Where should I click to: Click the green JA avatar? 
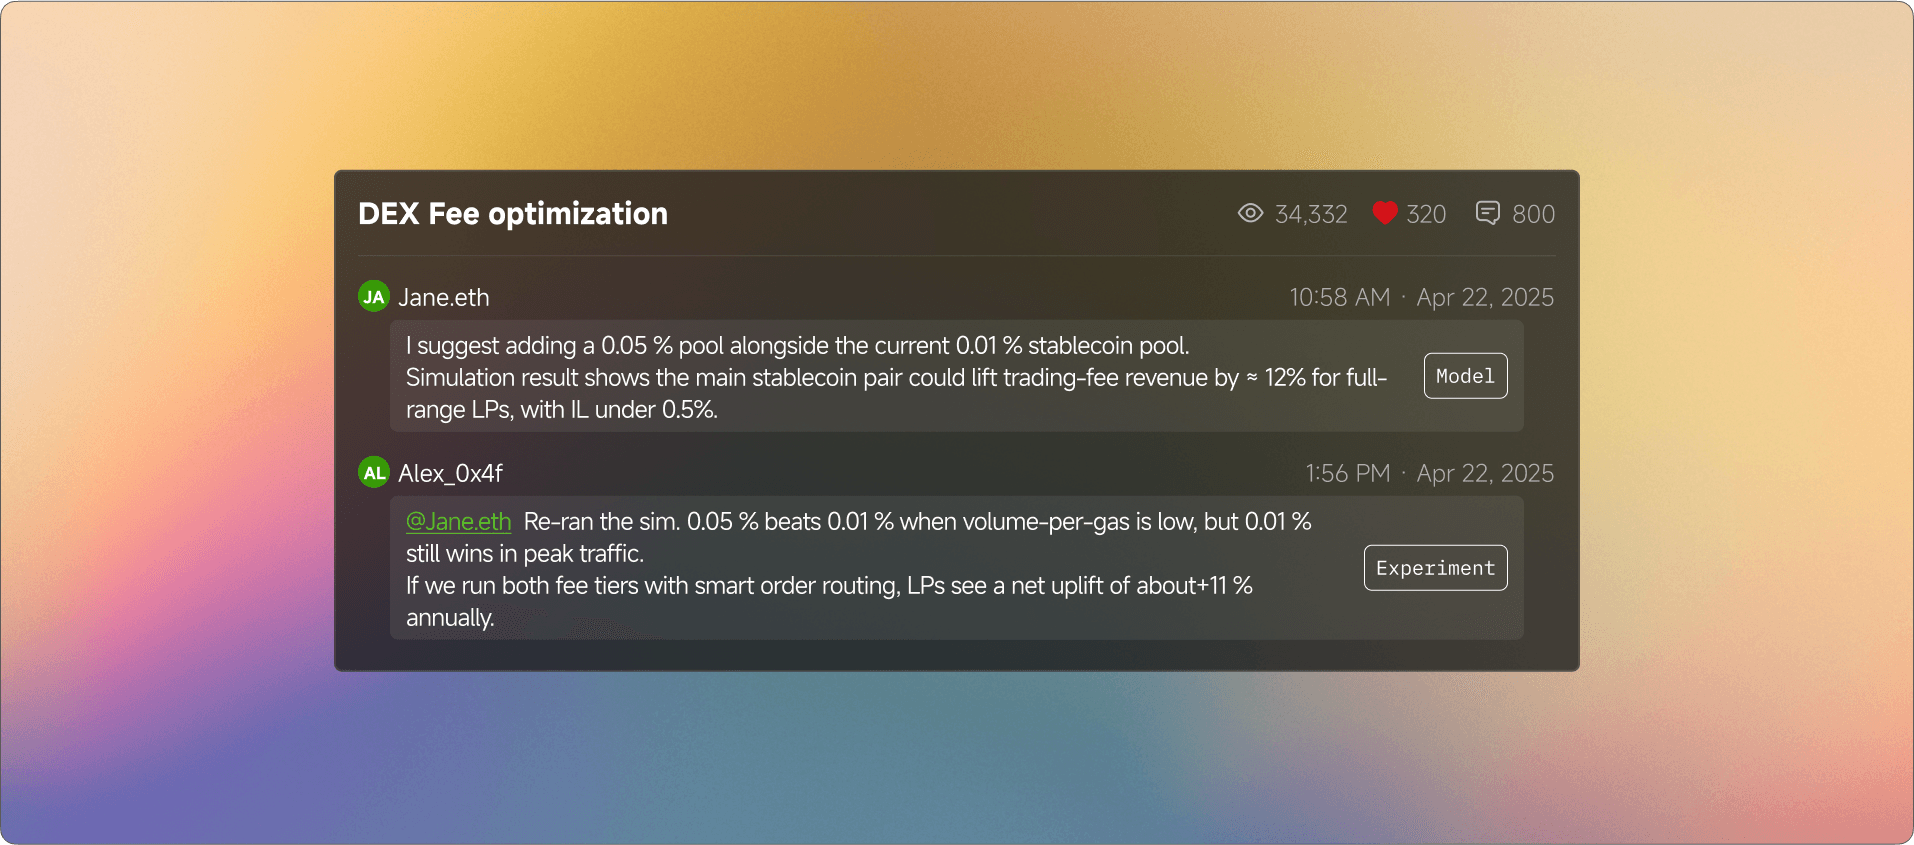374,297
